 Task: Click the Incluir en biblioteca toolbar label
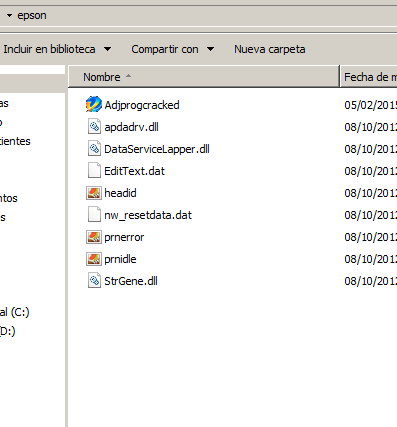[x=49, y=49]
